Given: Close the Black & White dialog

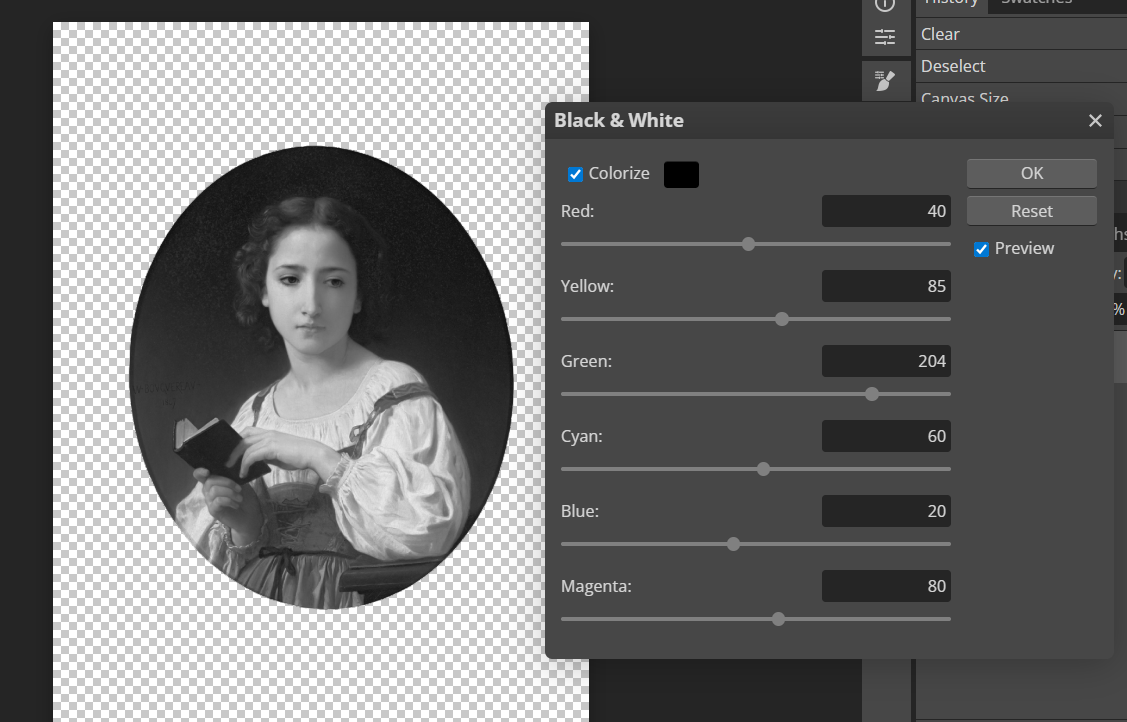Looking at the screenshot, I should (x=1095, y=121).
